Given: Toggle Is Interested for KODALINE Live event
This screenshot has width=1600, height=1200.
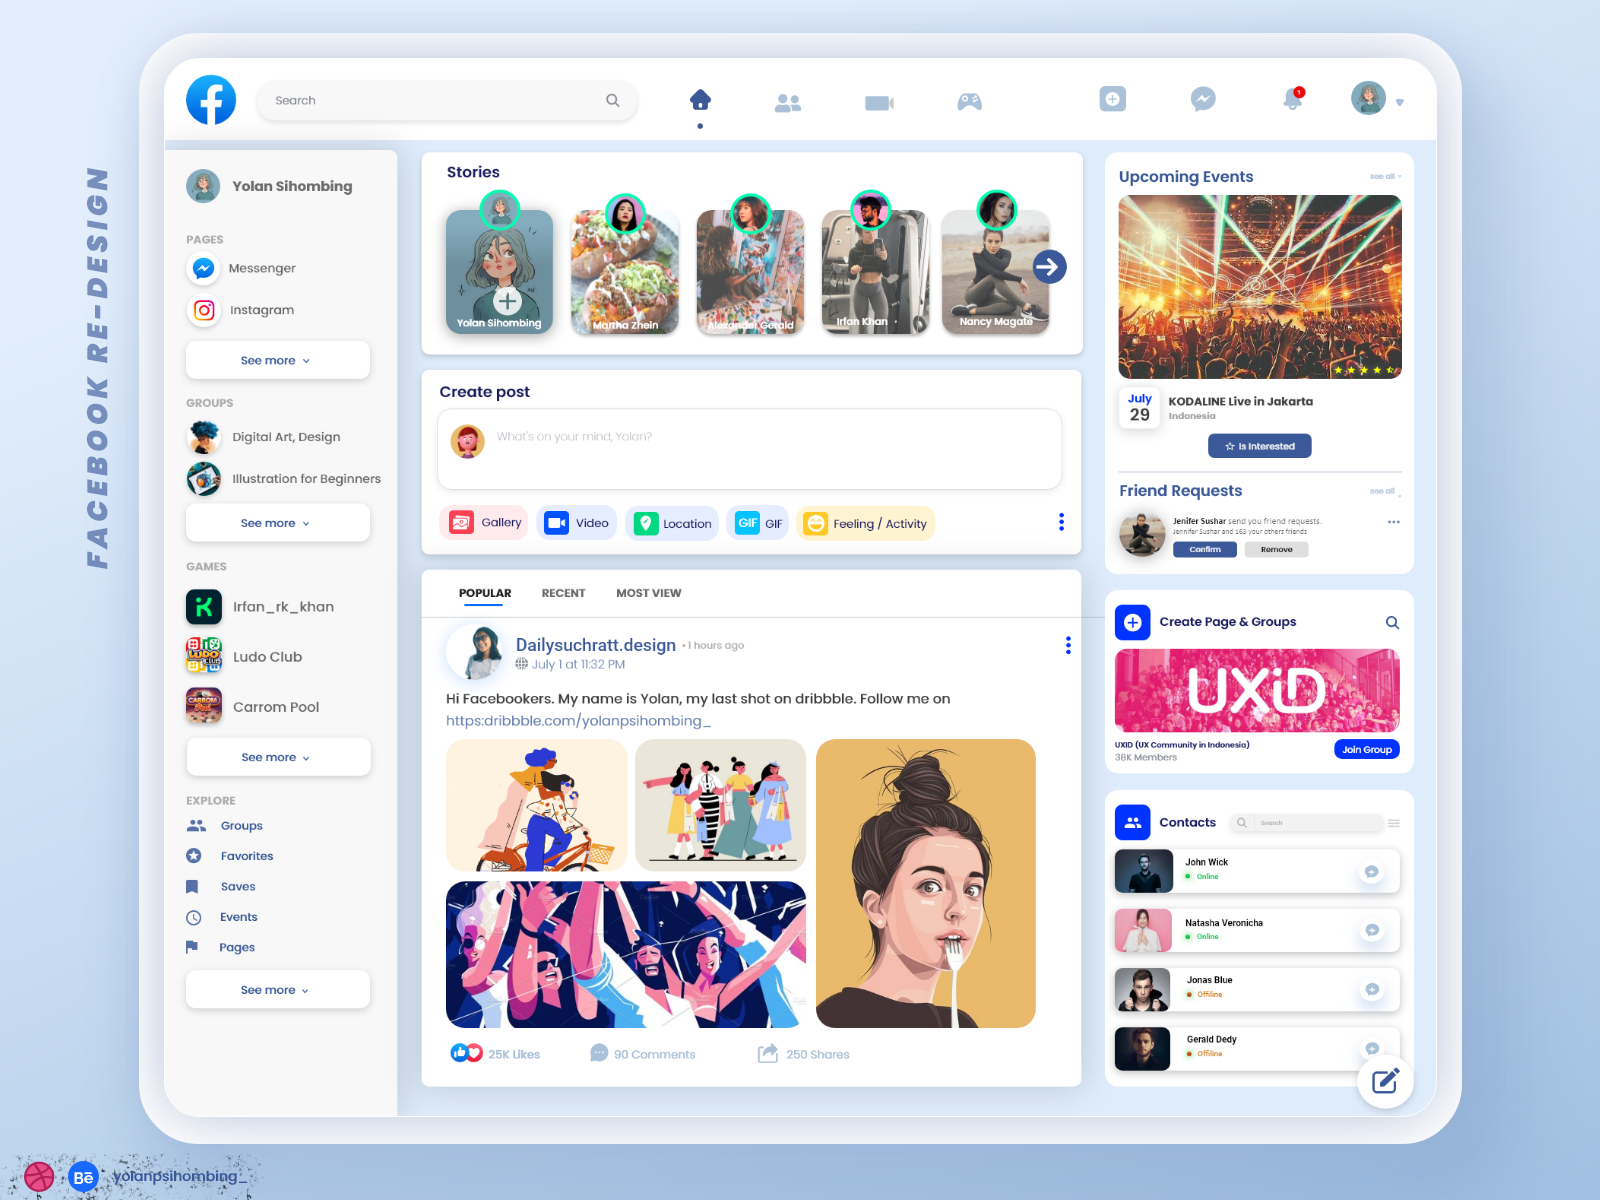Looking at the screenshot, I should coord(1259,446).
